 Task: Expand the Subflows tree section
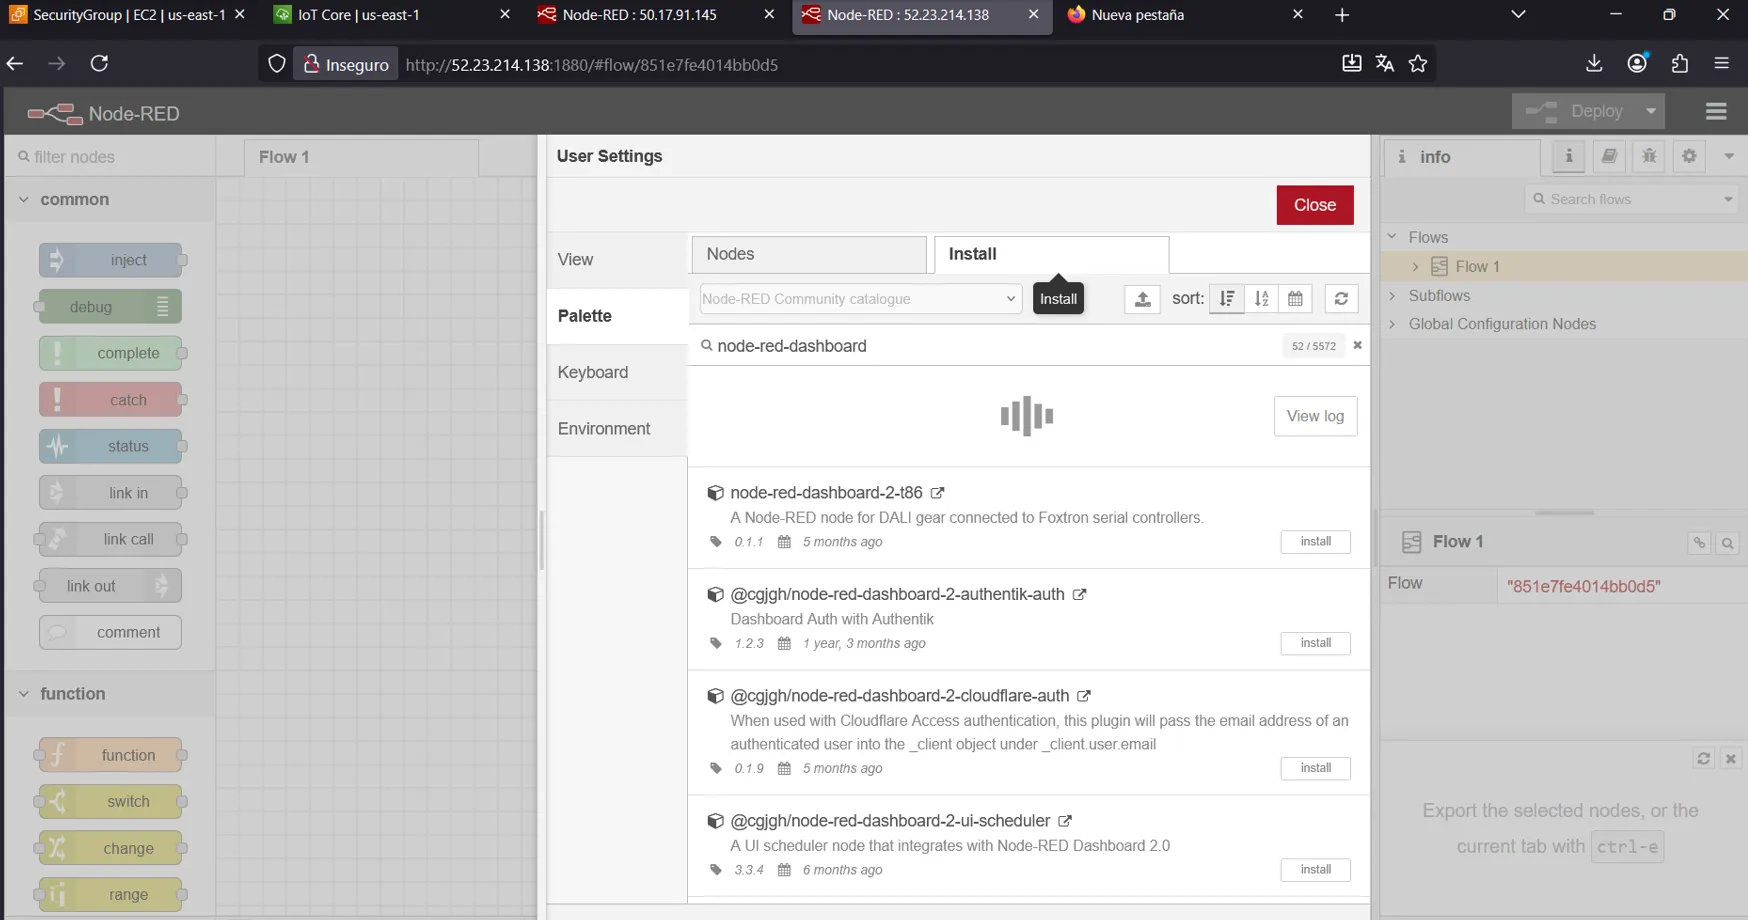[x=1392, y=296]
